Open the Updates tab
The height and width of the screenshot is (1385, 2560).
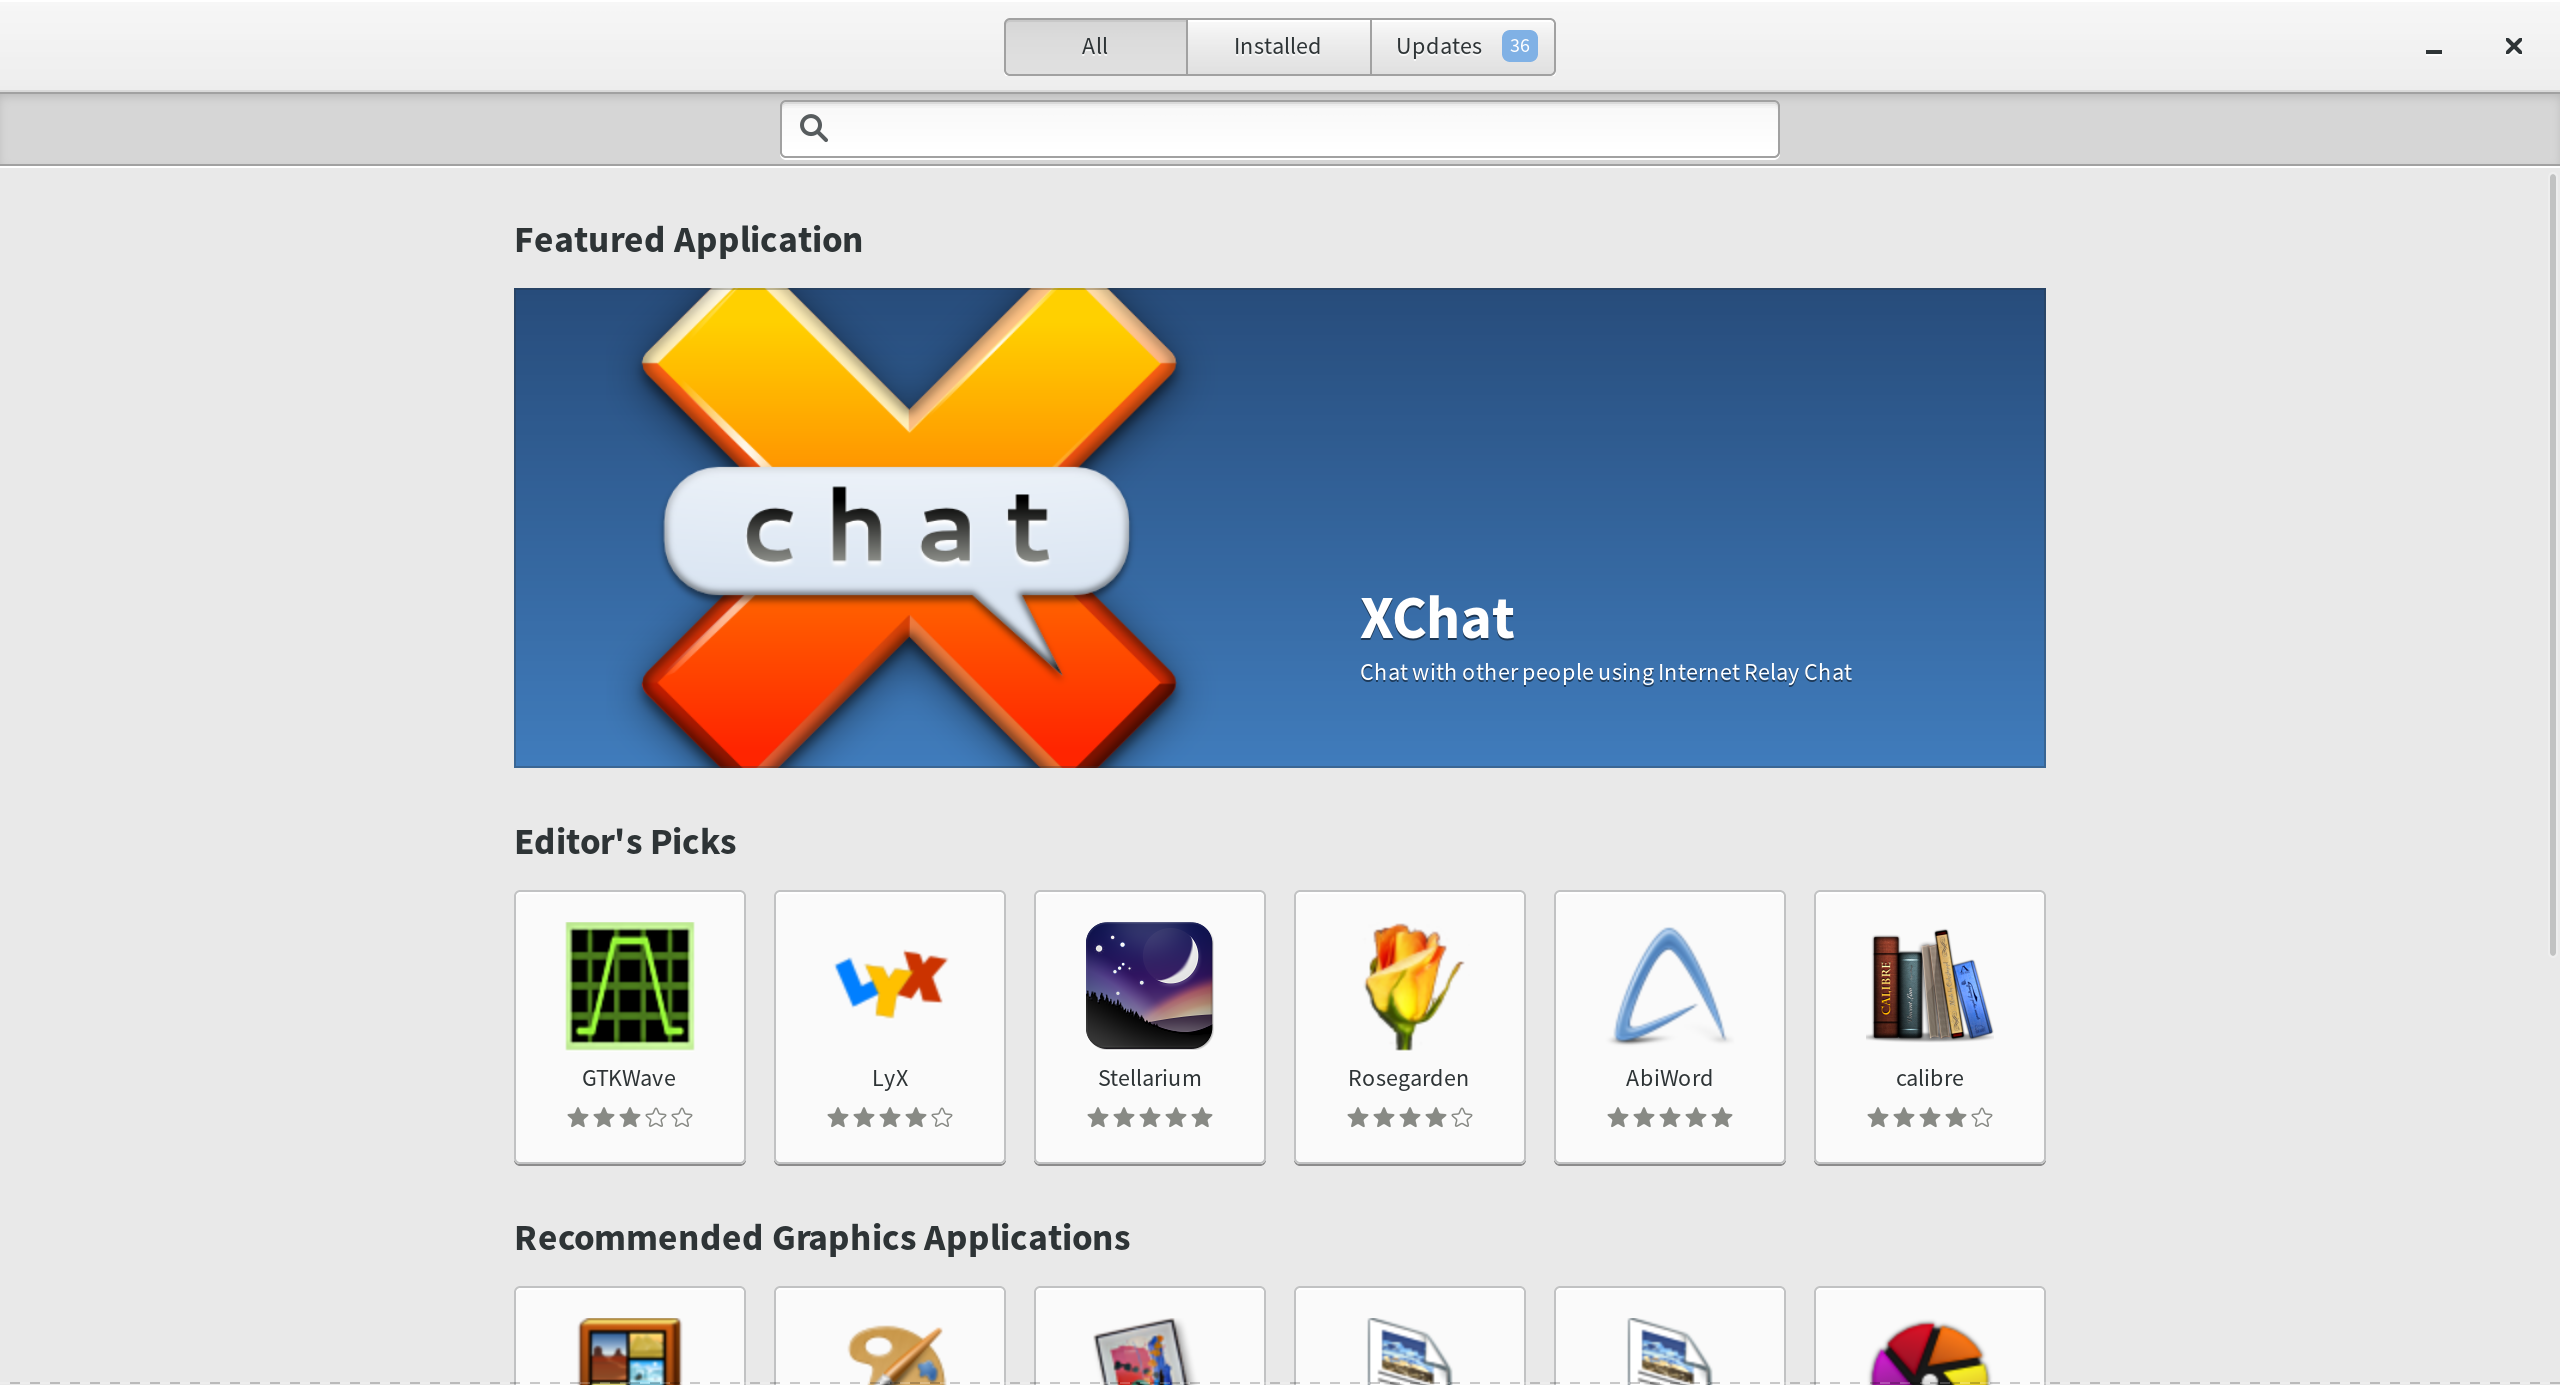pos(1462,46)
